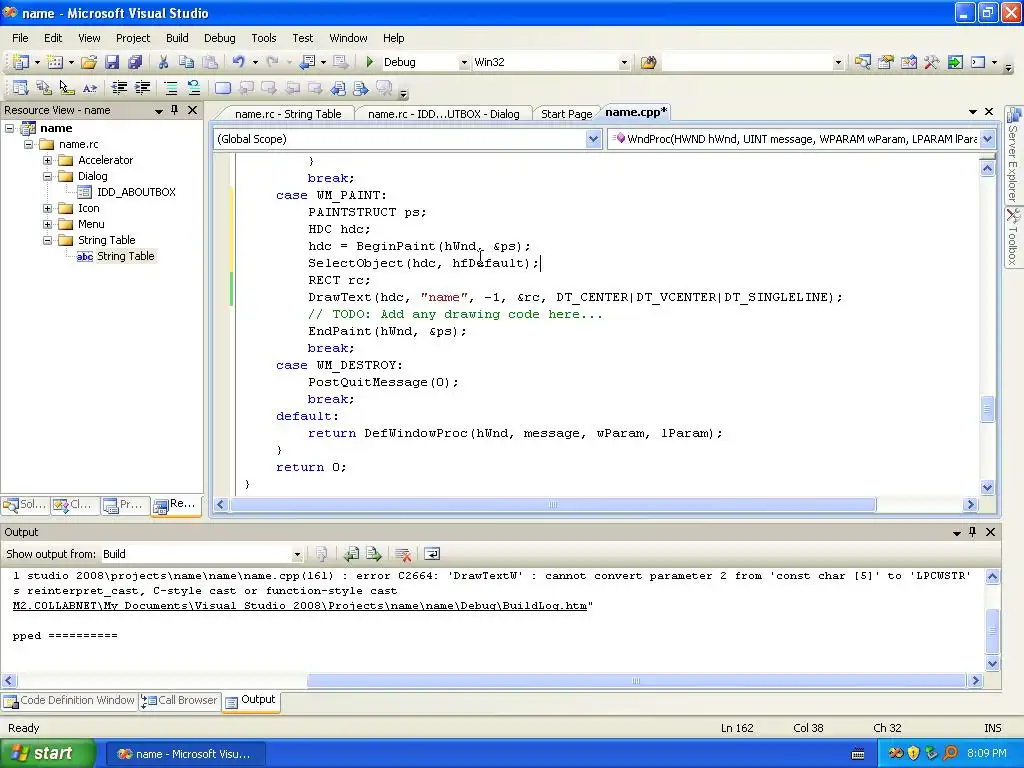Click the Navigate Backward icon
The image size is (1024, 768).
pos(307,62)
